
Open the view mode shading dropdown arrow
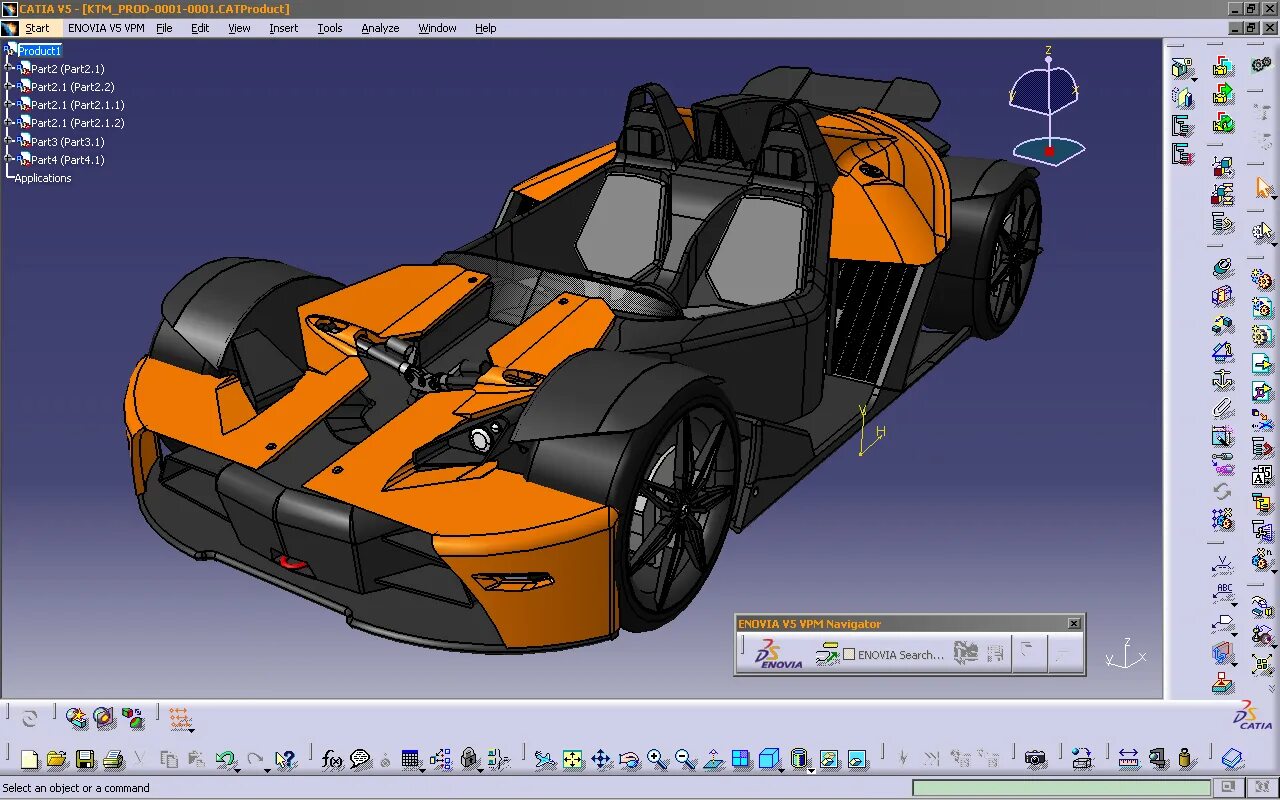point(811,769)
